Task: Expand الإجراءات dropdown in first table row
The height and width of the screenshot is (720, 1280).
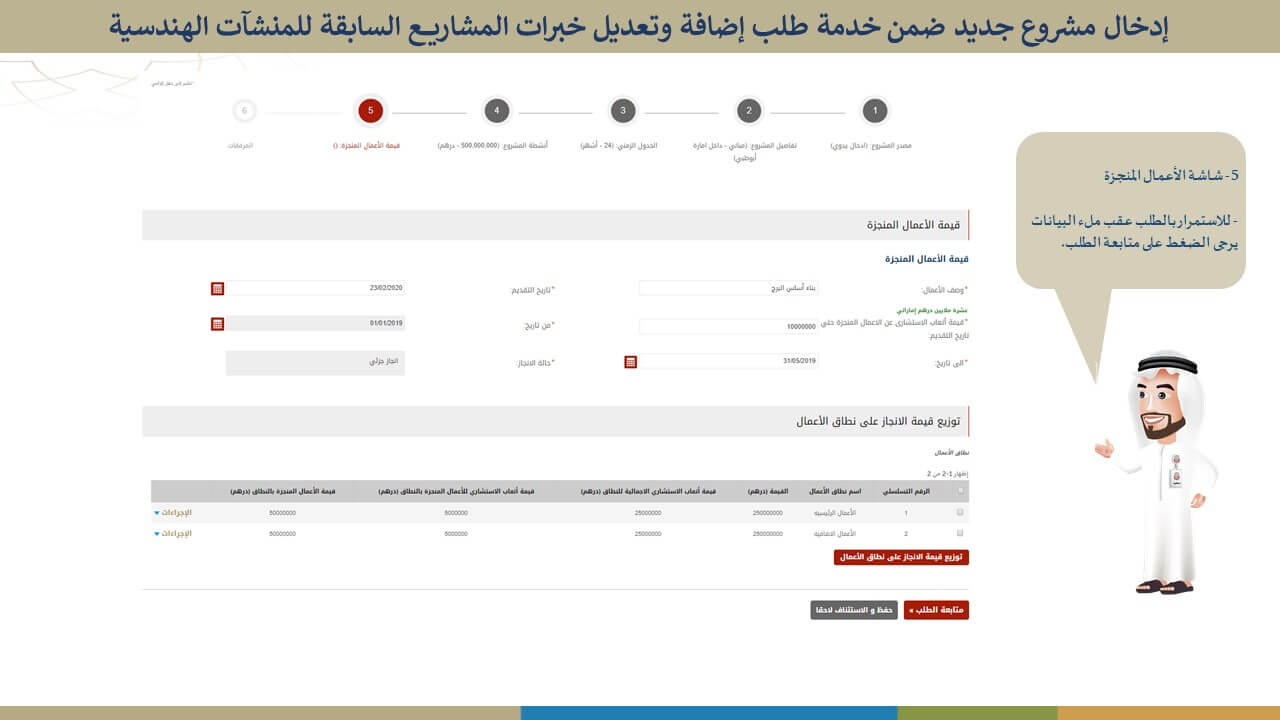Action: pos(173,512)
